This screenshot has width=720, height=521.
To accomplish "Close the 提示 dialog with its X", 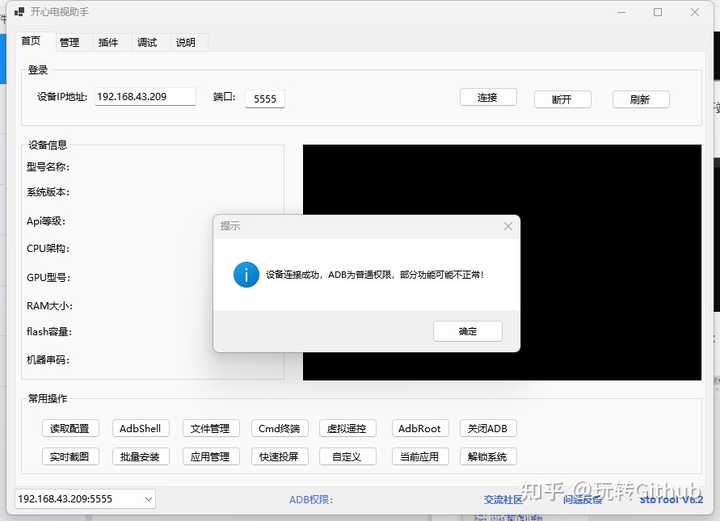I will pos(508,226).
